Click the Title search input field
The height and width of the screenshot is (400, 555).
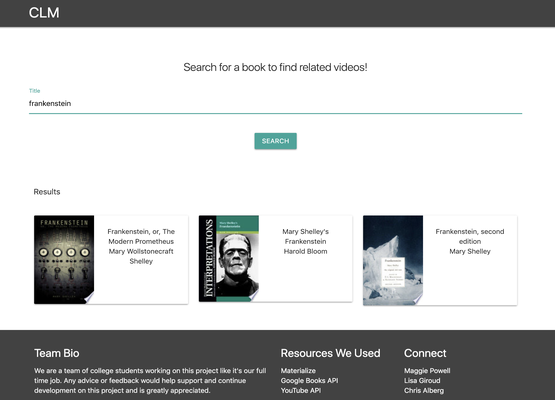275,104
